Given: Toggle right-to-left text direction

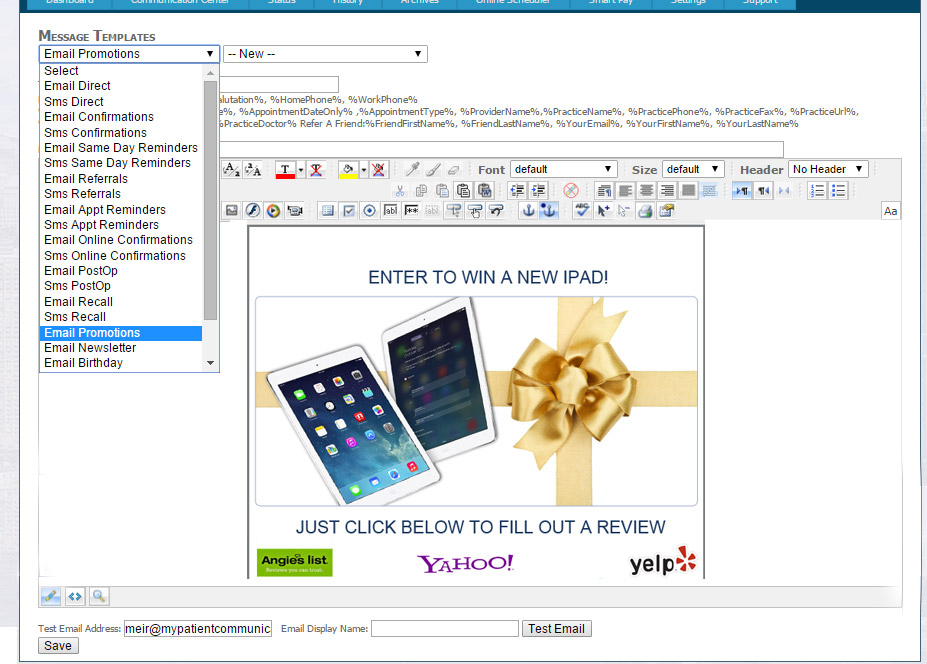Looking at the screenshot, I should [x=764, y=190].
